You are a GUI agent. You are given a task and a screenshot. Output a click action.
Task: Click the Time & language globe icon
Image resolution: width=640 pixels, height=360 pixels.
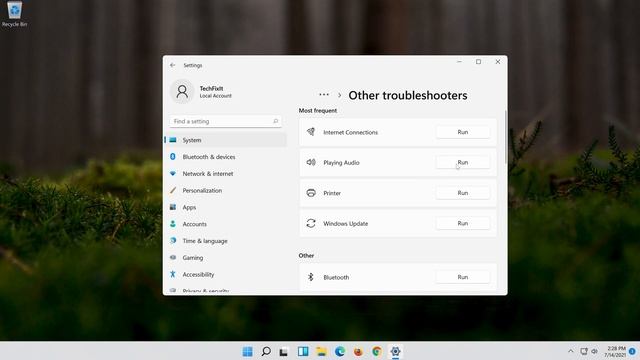(x=173, y=240)
